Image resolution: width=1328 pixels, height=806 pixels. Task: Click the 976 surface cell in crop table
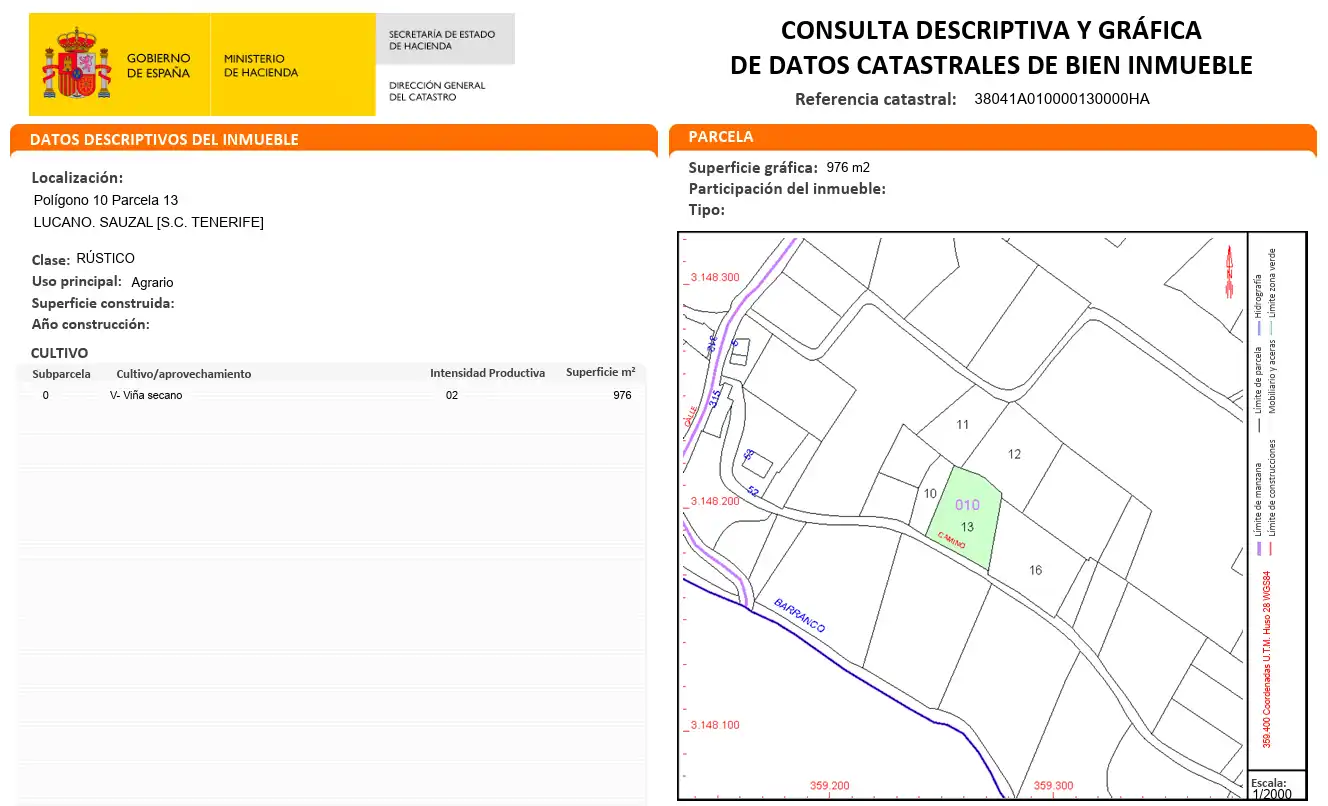622,395
